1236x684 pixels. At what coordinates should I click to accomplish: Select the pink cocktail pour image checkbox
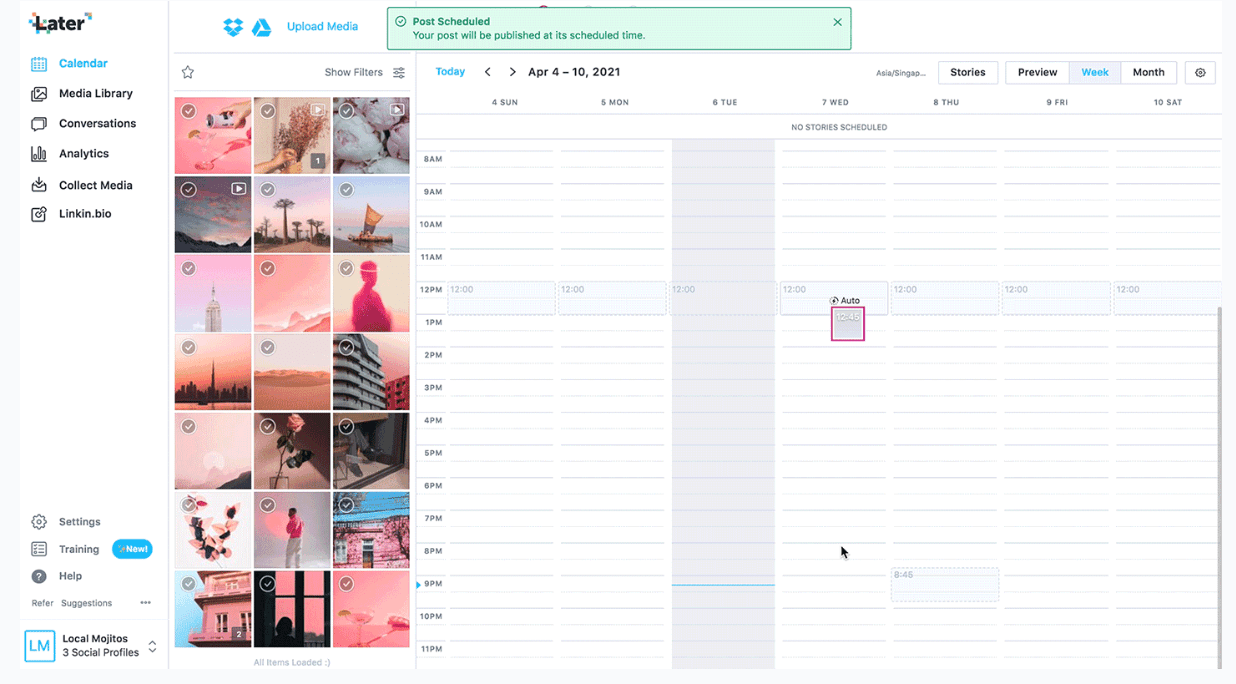pyautogui.click(x=189, y=112)
